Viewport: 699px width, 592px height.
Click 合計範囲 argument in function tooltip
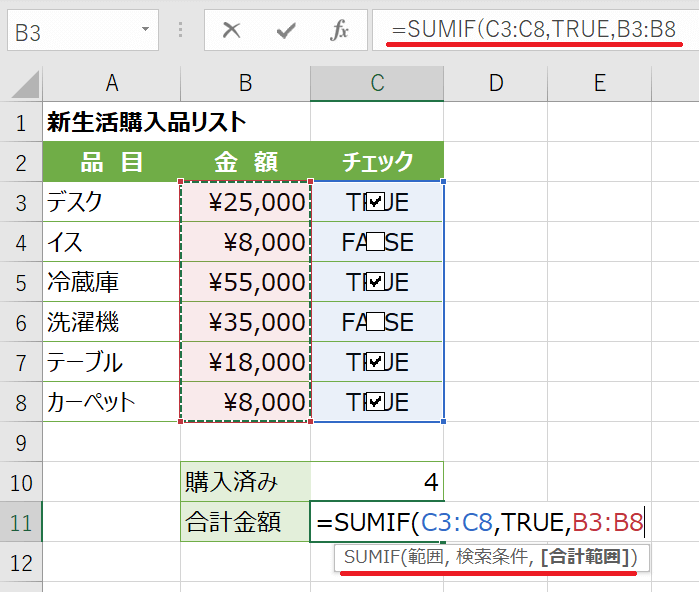pyautogui.click(x=582, y=558)
